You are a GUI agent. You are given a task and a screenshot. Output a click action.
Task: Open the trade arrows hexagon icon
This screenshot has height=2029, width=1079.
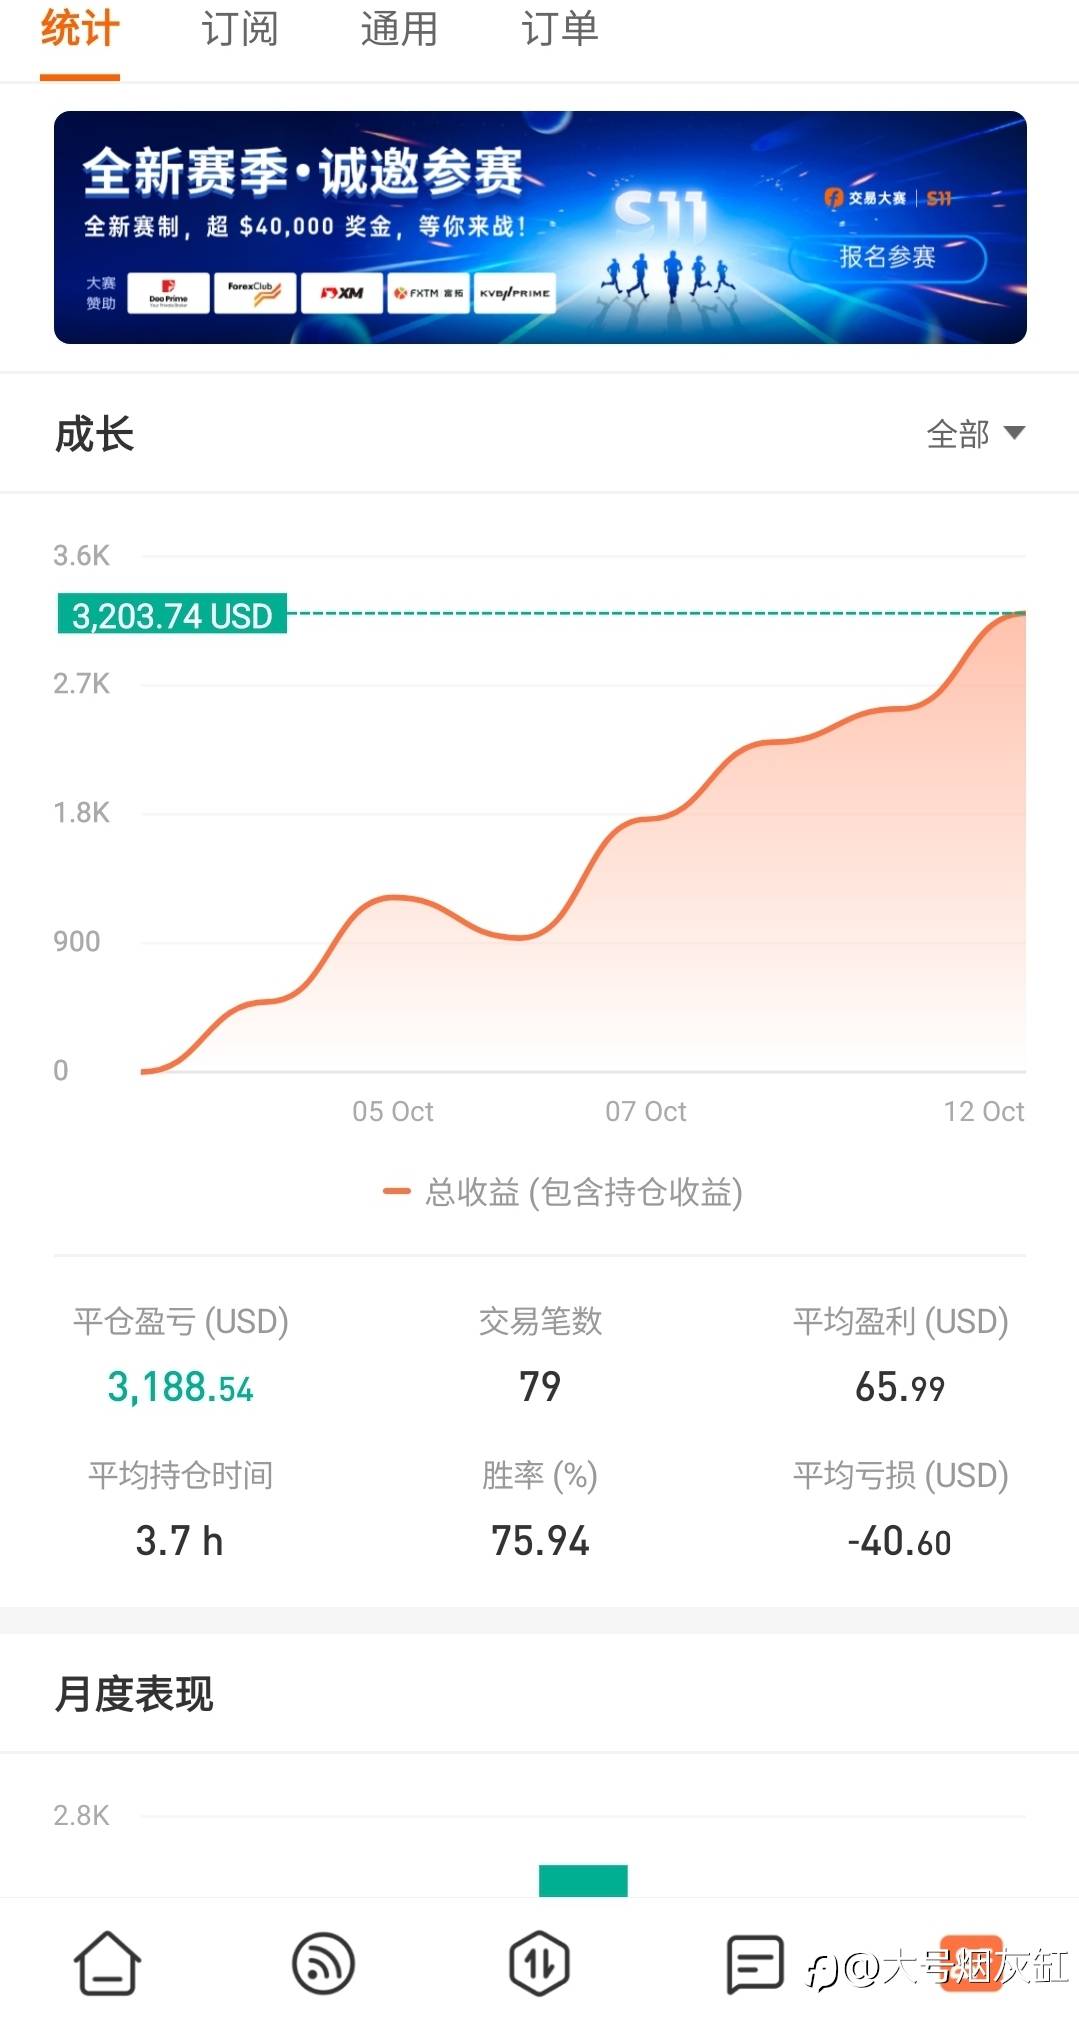click(539, 1963)
